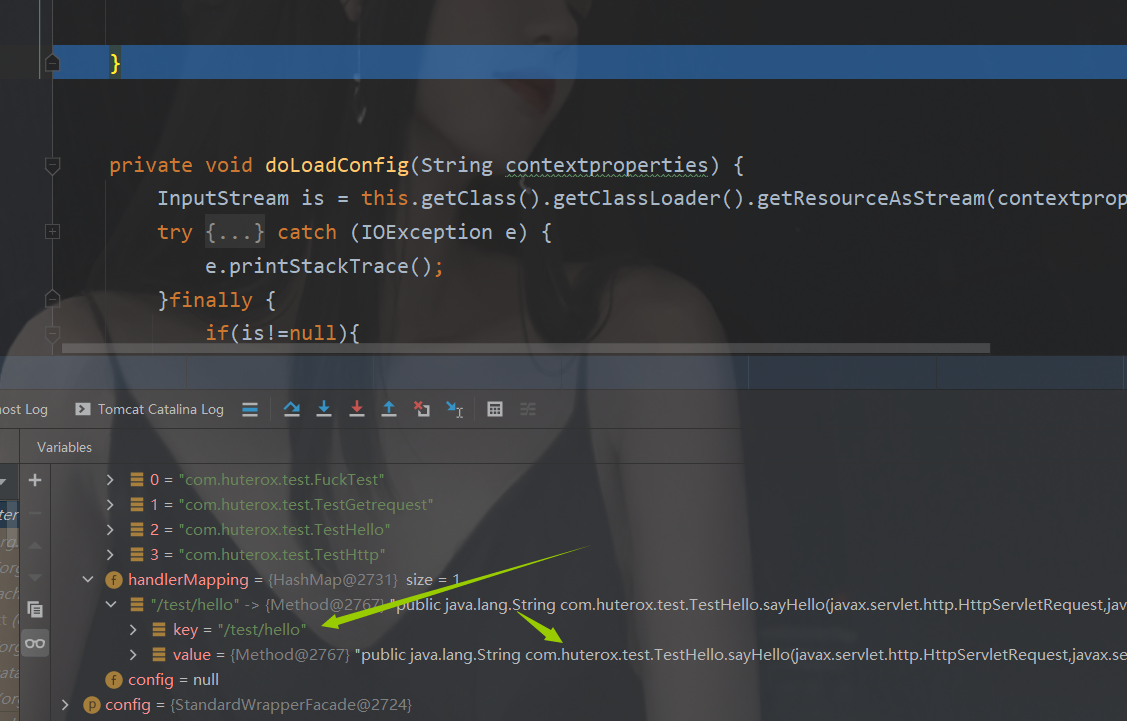The height and width of the screenshot is (721, 1127).
Task: Click getResourceAsStream call in code
Action: point(870,198)
